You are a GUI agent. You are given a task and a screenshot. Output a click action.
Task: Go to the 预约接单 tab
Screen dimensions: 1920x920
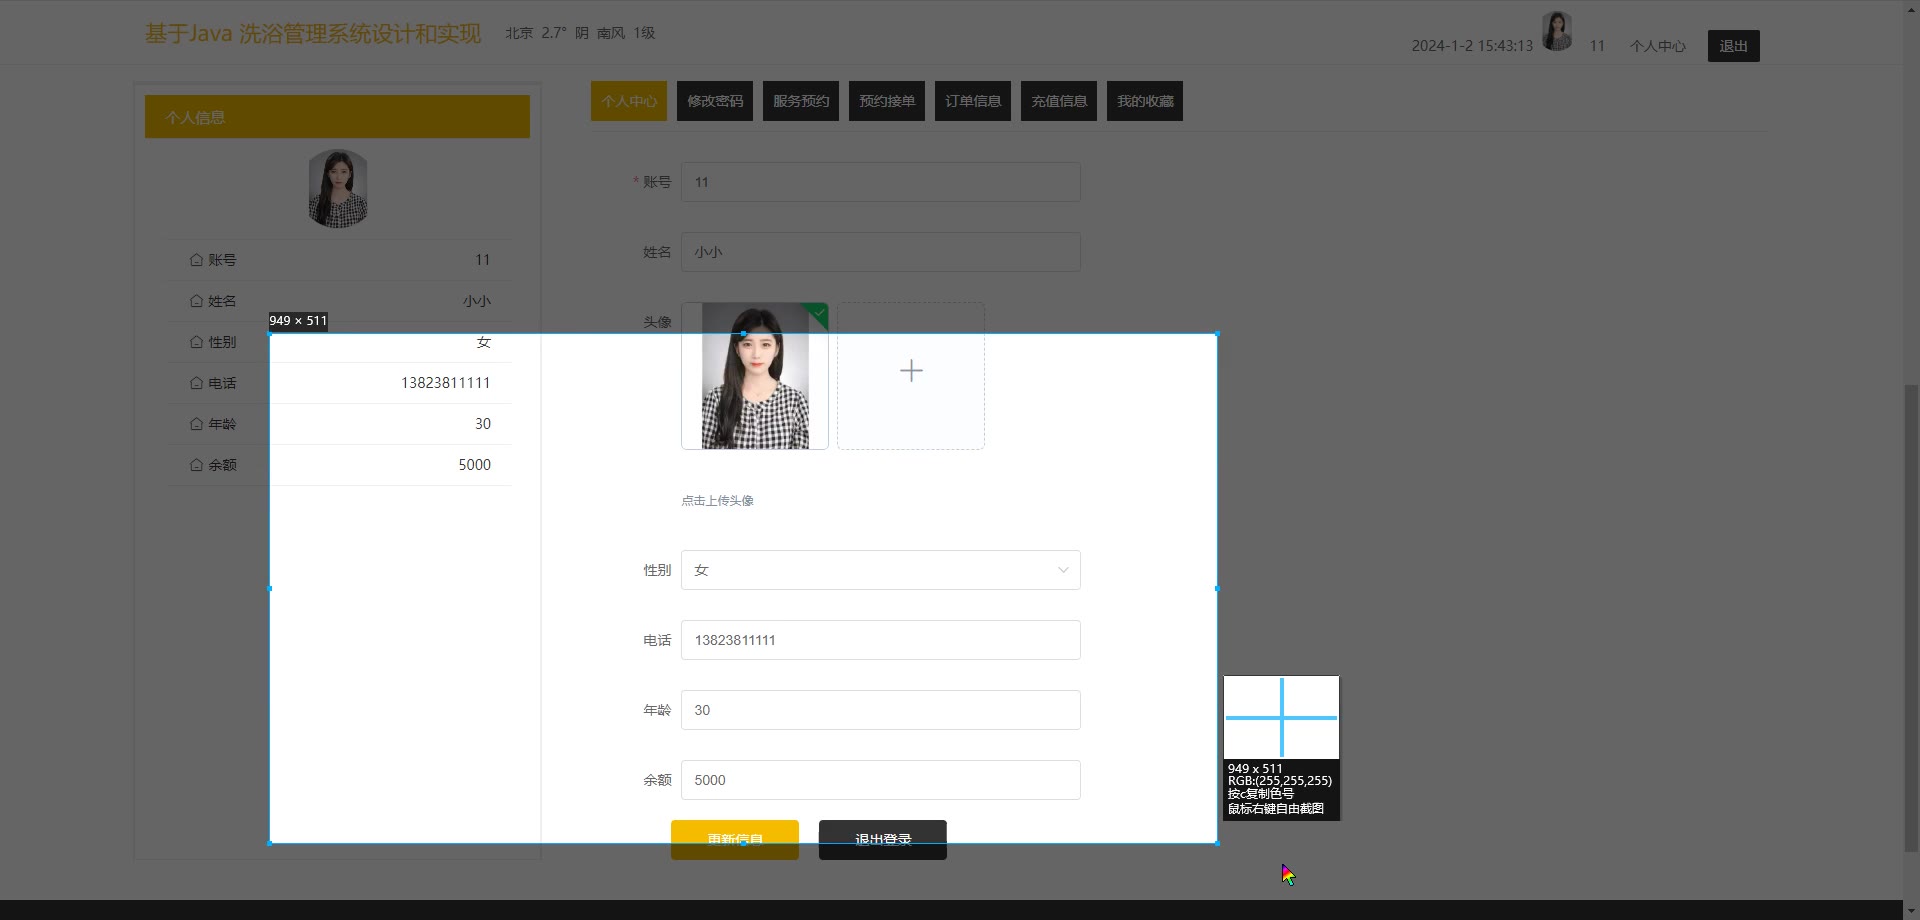point(886,101)
